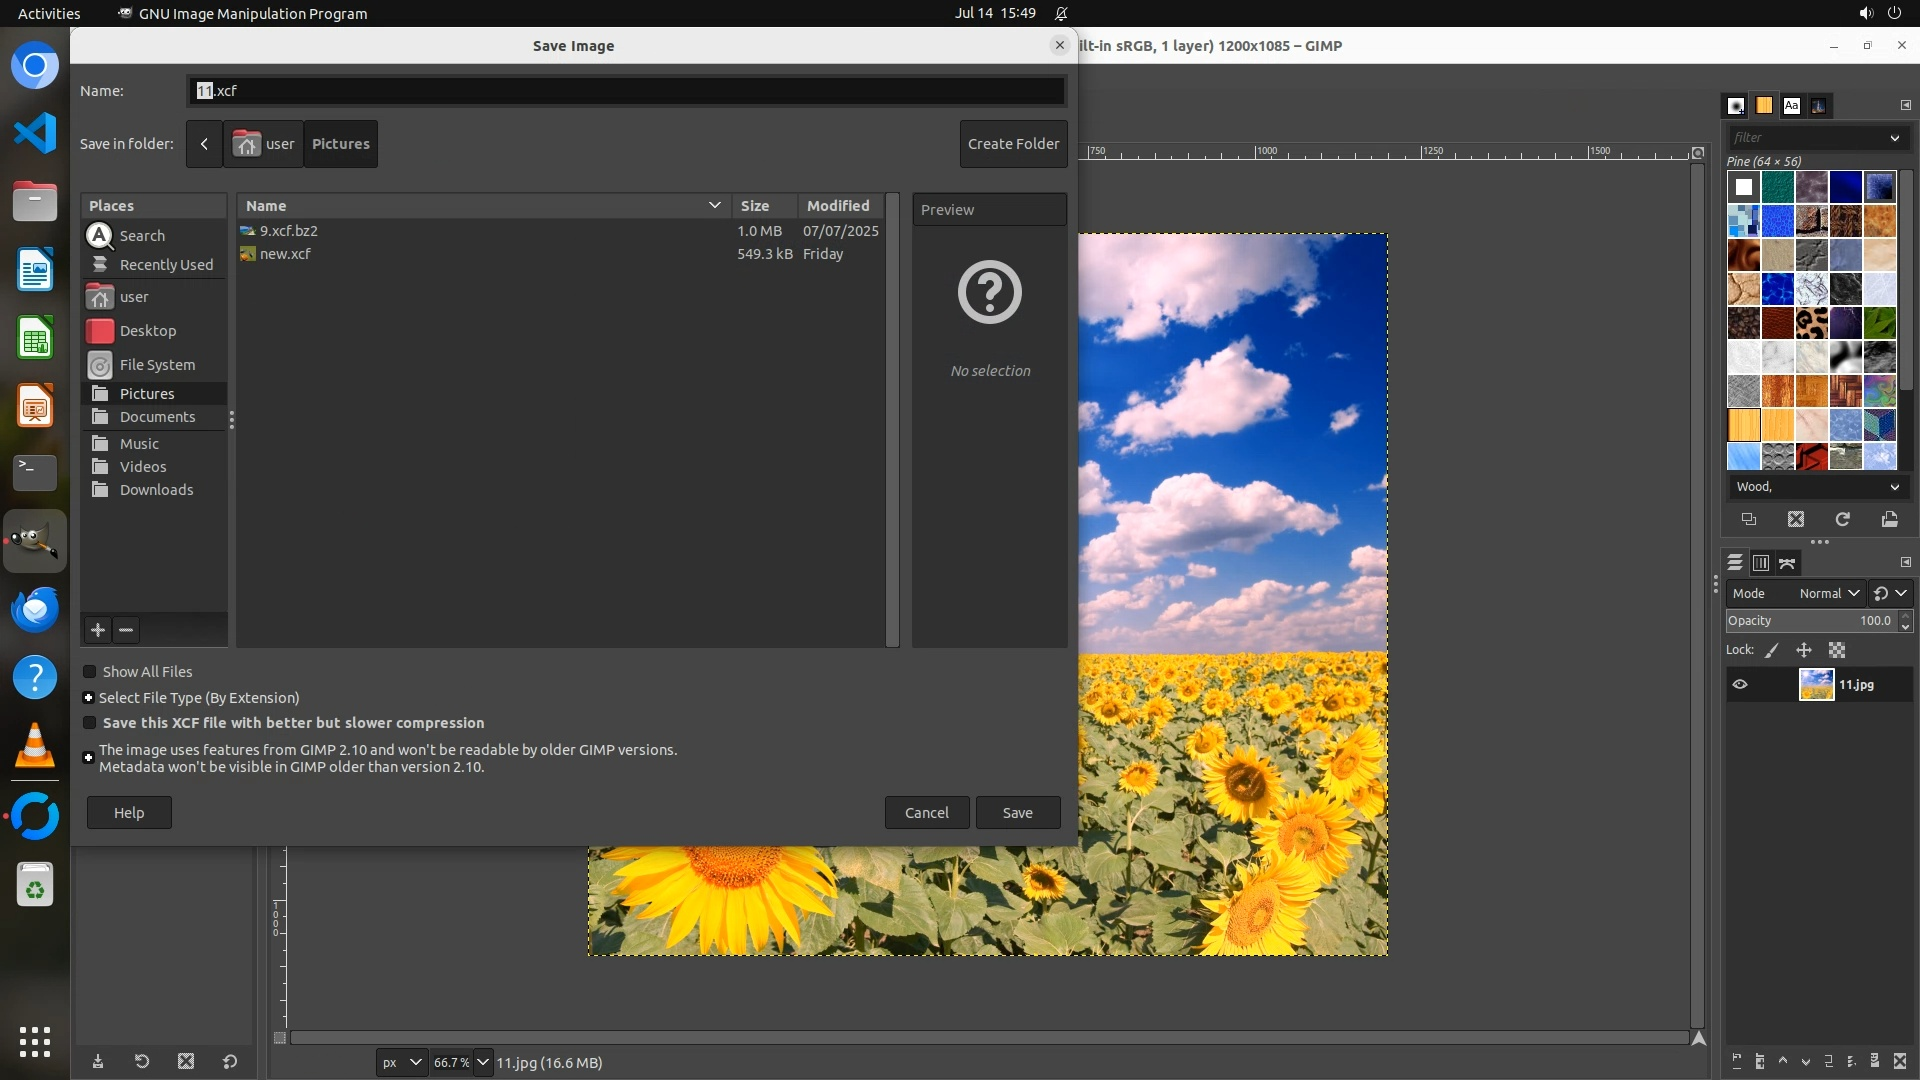
Task: Switch to the Channels tab
Action: [x=1761, y=563]
